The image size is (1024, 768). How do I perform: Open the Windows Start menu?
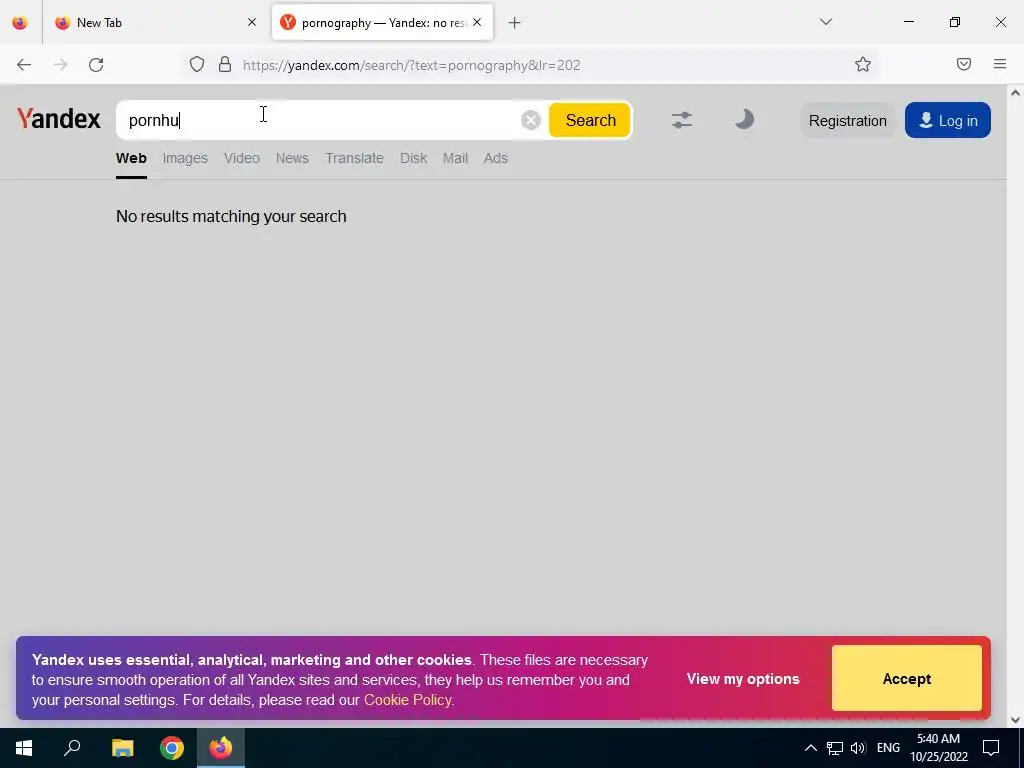pyautogui.click(x=24, y=748)
